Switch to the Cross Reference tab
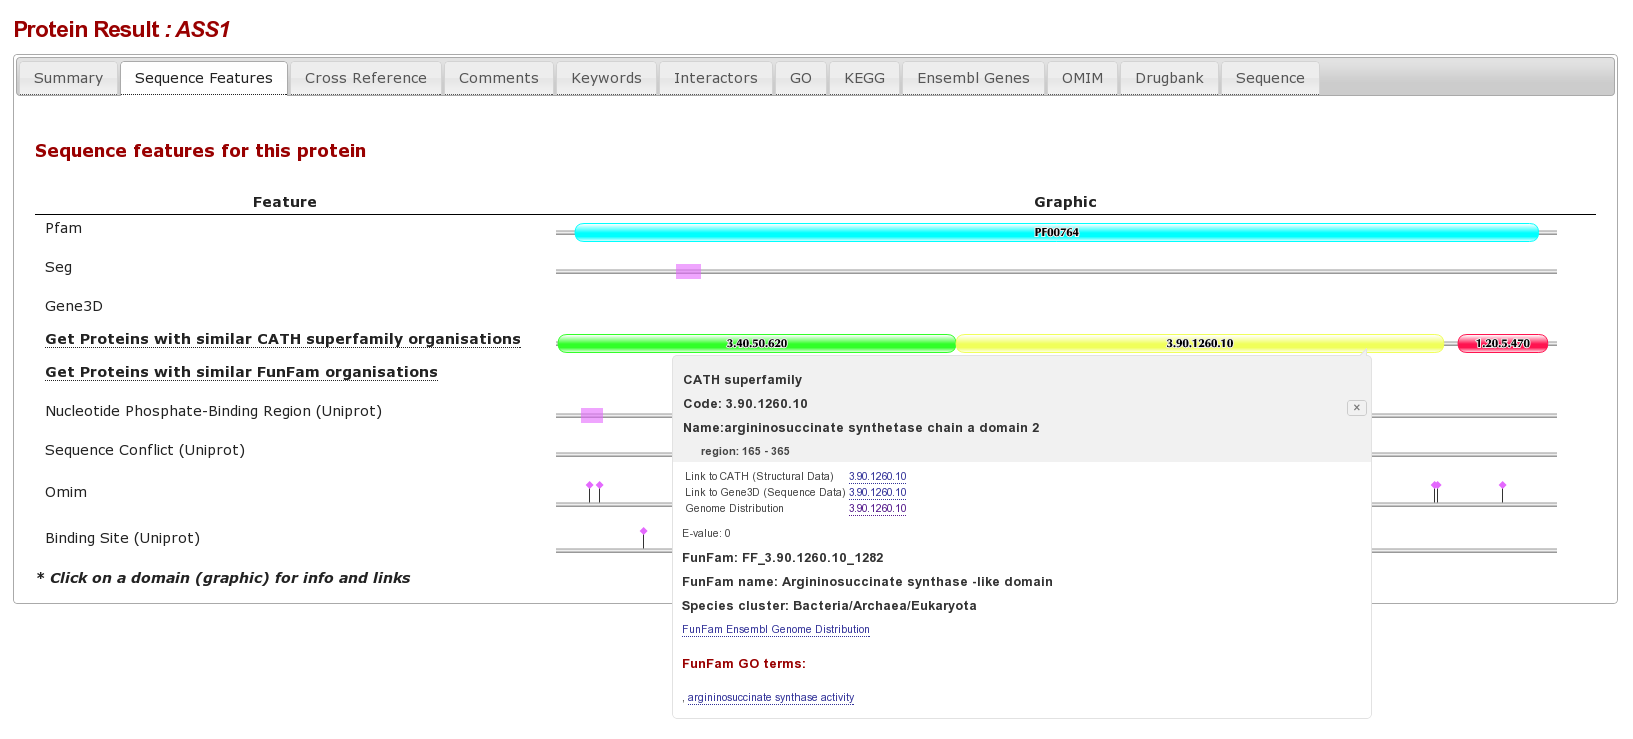This screenshot has height=739, width=1633. click(x=365, y=78)
